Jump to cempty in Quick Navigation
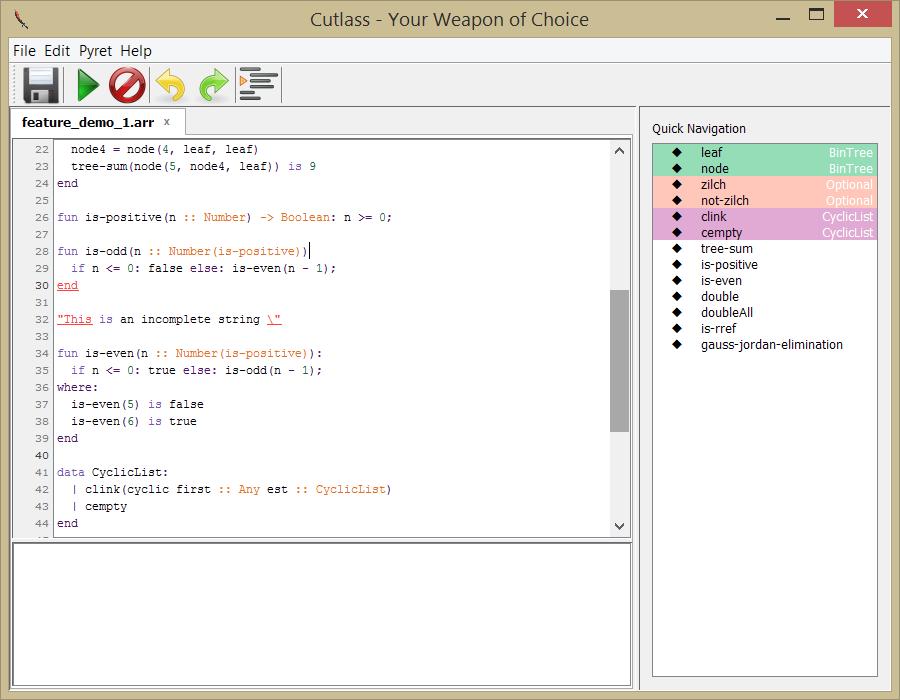Screen dimensions: 900x700 765,232
